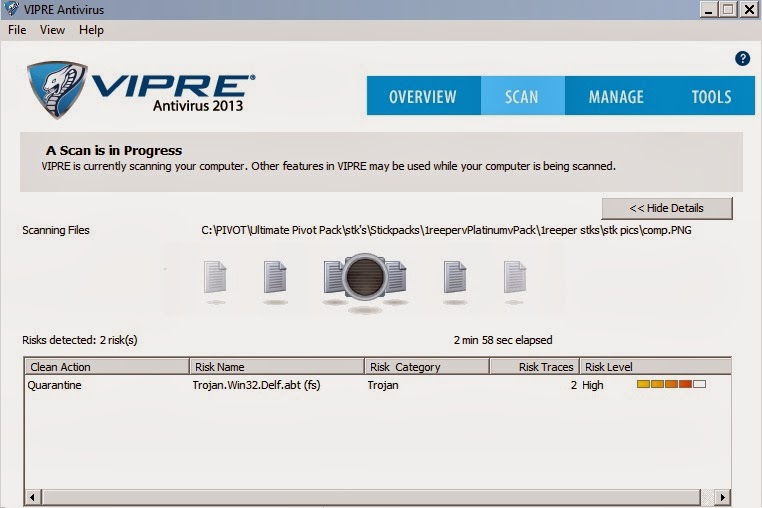Screen dimensions: 762x508
Task: Click the Trojan risk category cell
Action: click(383, 385)
